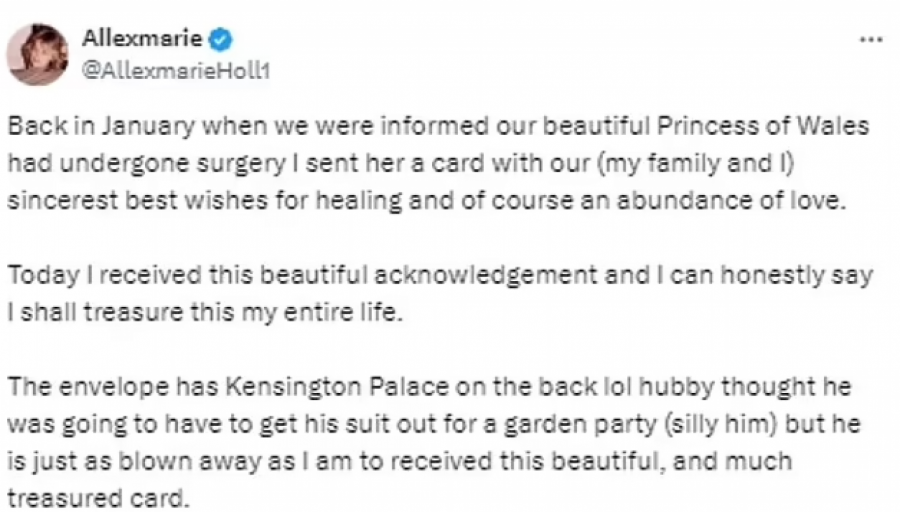Viewport: 900px width, 512px height.
Task: Open the @AllexmarieHoll1 handle link
Action: coord(175,71)
